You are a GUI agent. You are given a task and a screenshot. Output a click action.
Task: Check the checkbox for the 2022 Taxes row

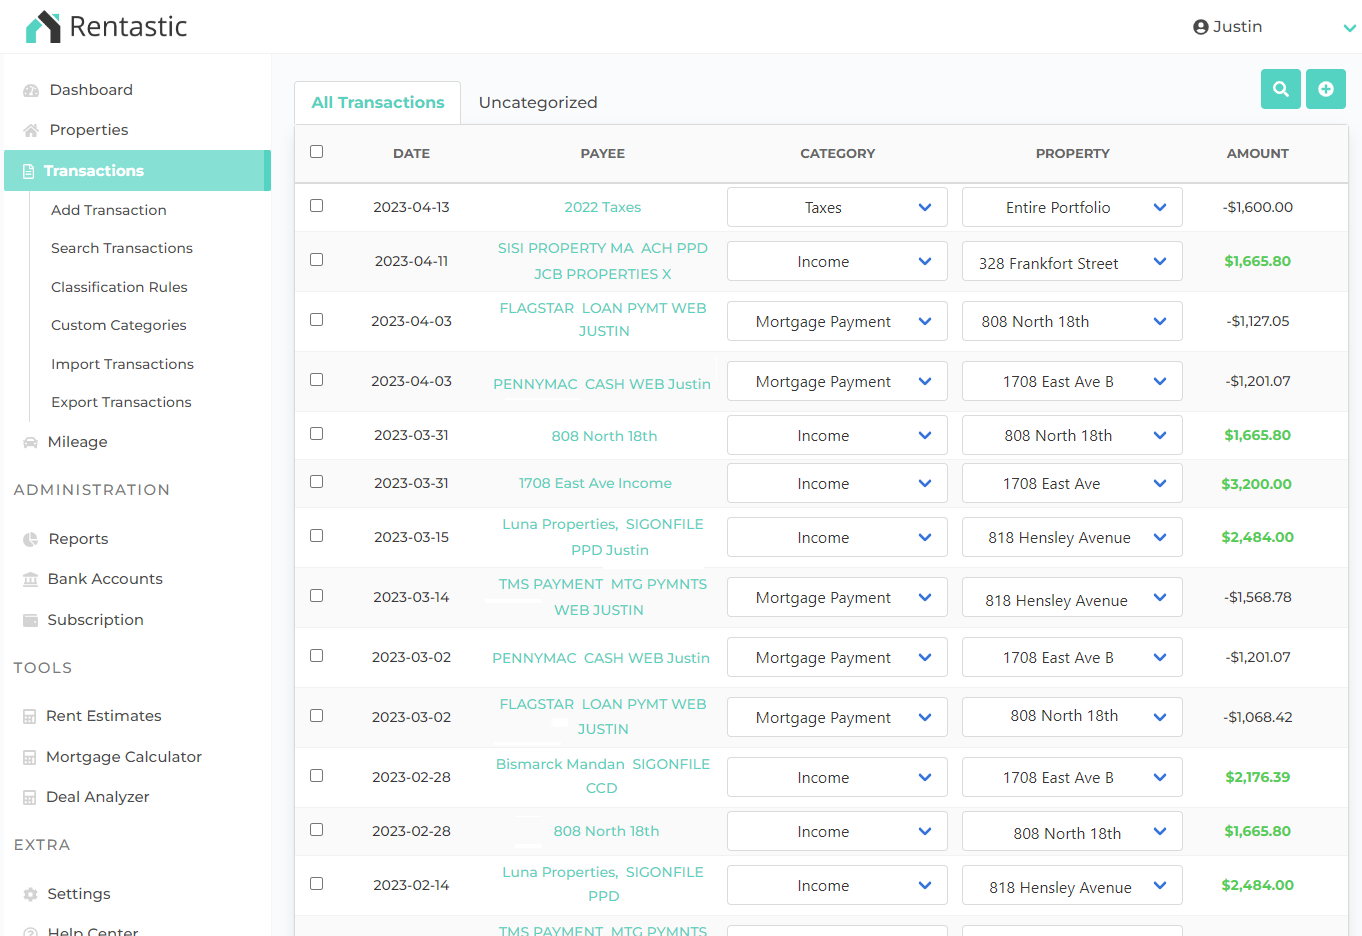(x=316, y=206)
